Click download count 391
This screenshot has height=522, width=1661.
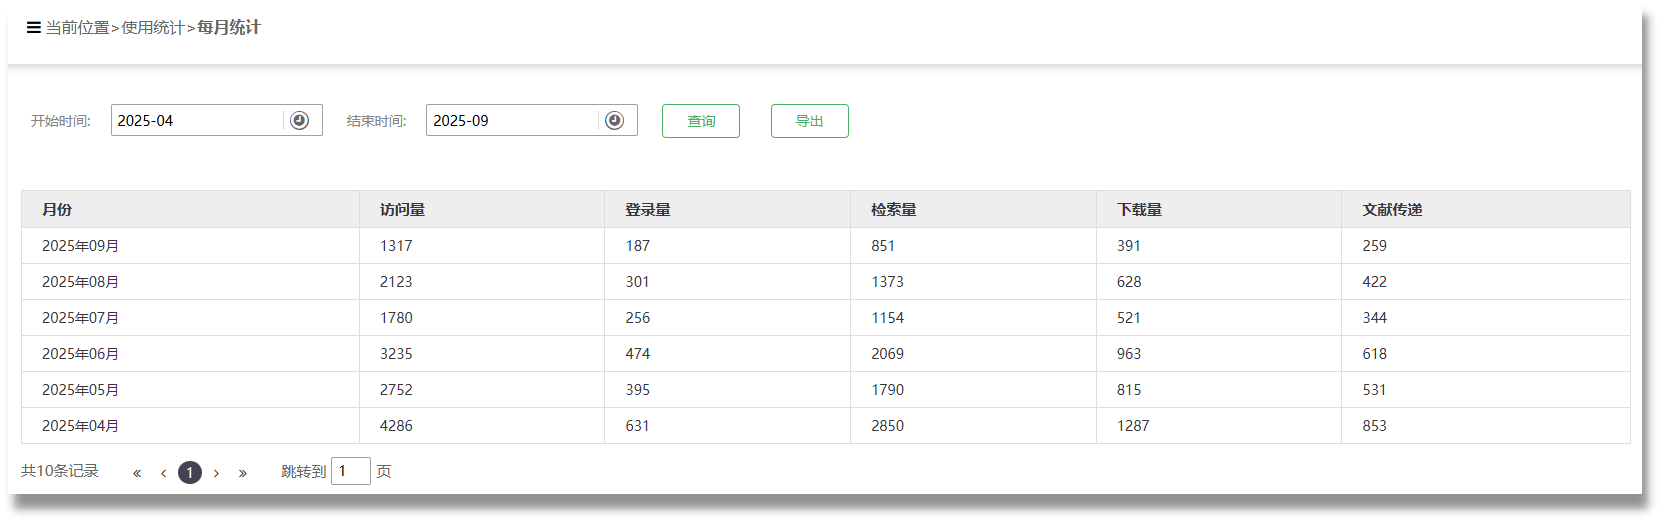point(1129,246)
